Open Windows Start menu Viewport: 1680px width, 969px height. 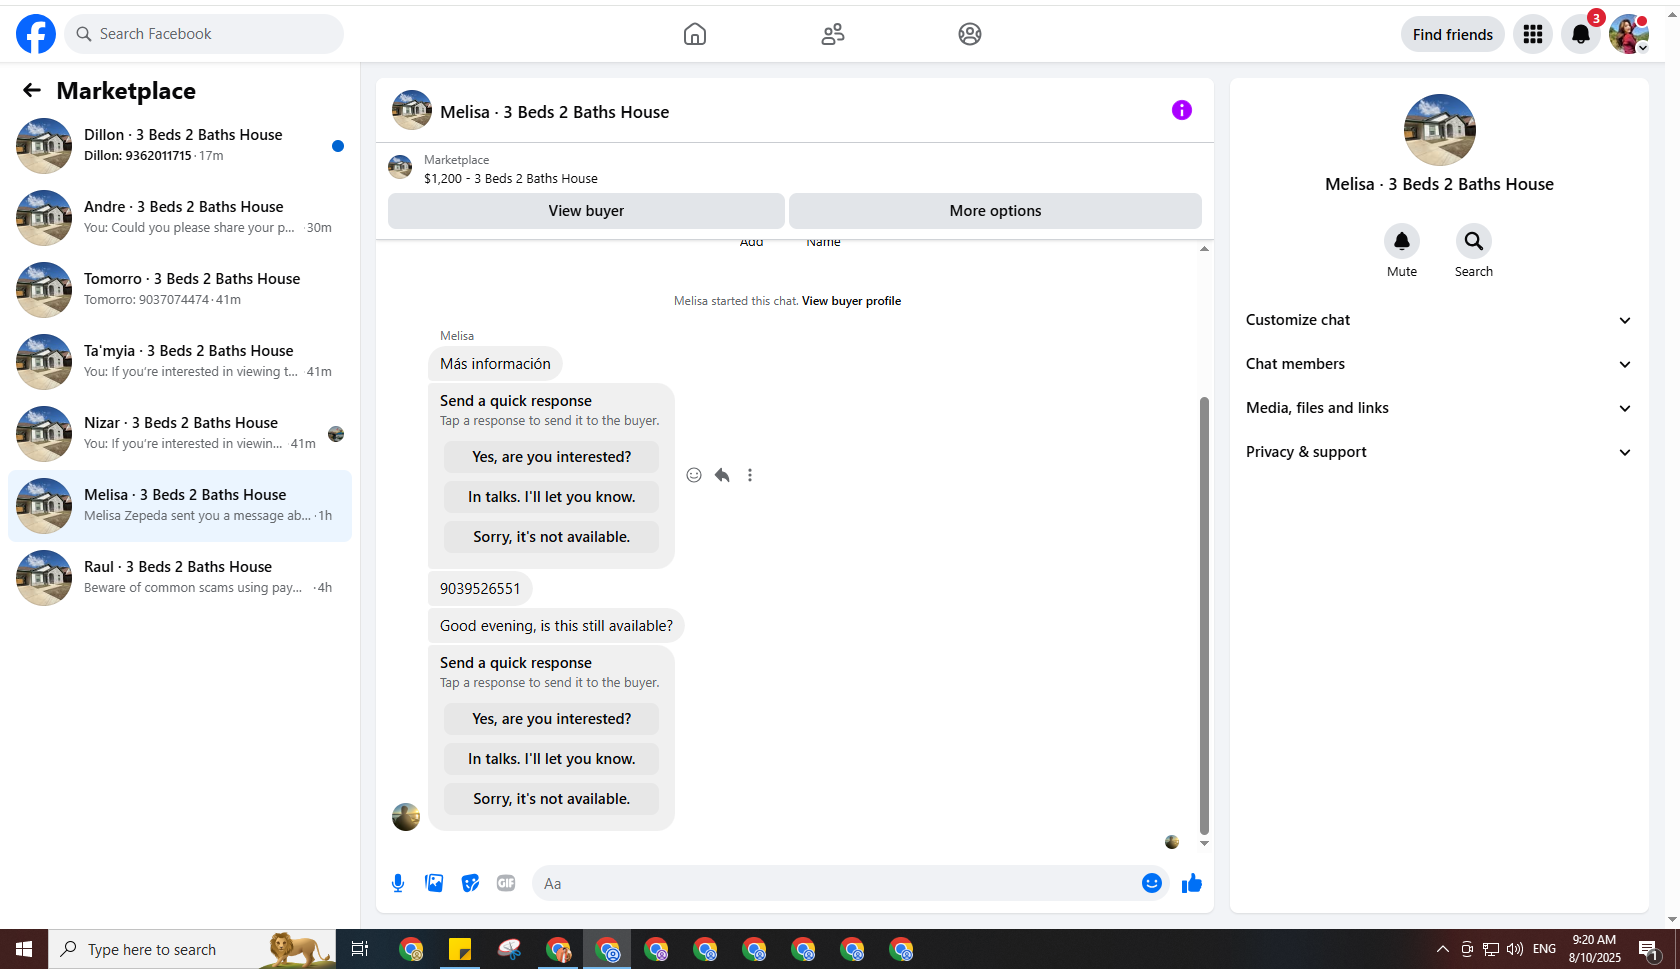tap(24, 949)
